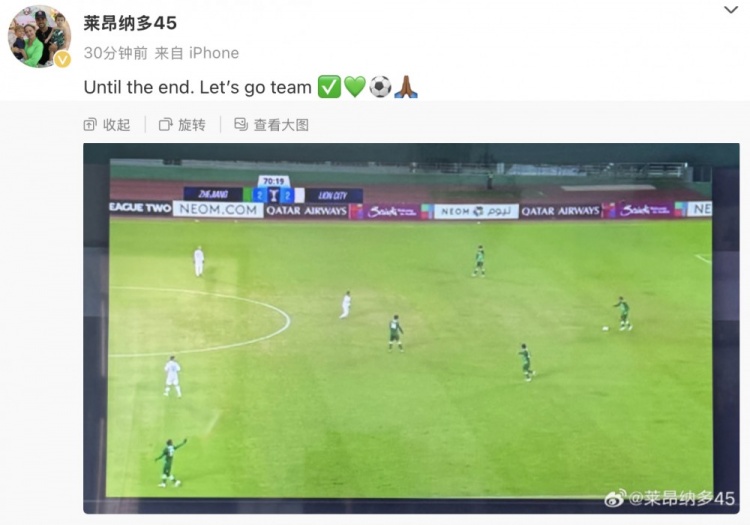Open the 莱昂纳多45 username link
Screen dimensions: 750x525
[130, 23]
